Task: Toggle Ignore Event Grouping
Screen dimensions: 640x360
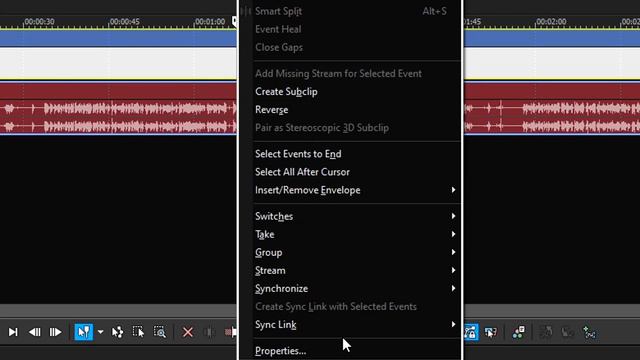Action: [x=490, y=332]
